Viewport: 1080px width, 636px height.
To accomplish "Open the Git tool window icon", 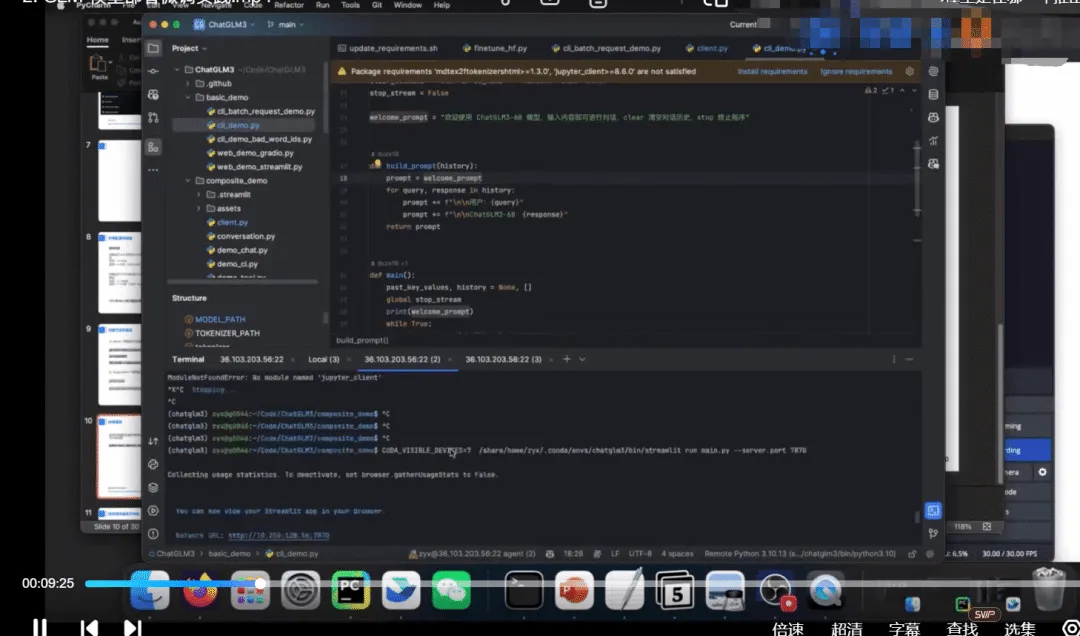I will (933, 533).
